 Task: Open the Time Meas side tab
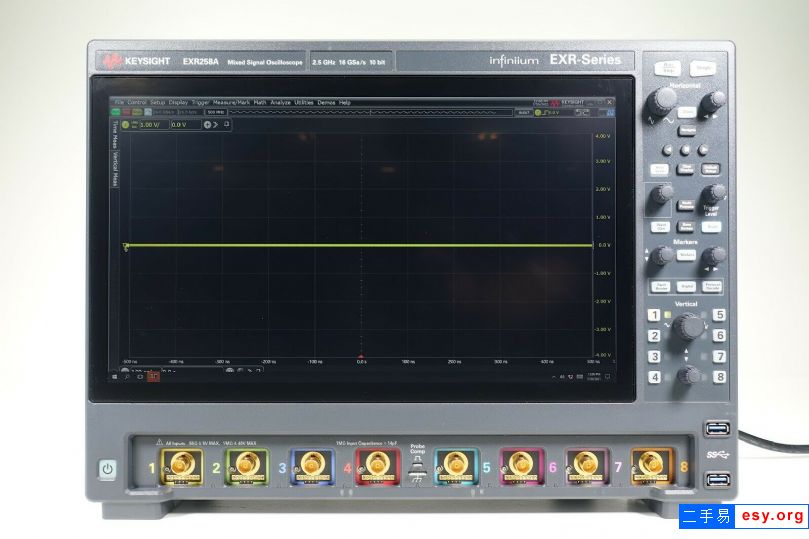pos(115,134)
